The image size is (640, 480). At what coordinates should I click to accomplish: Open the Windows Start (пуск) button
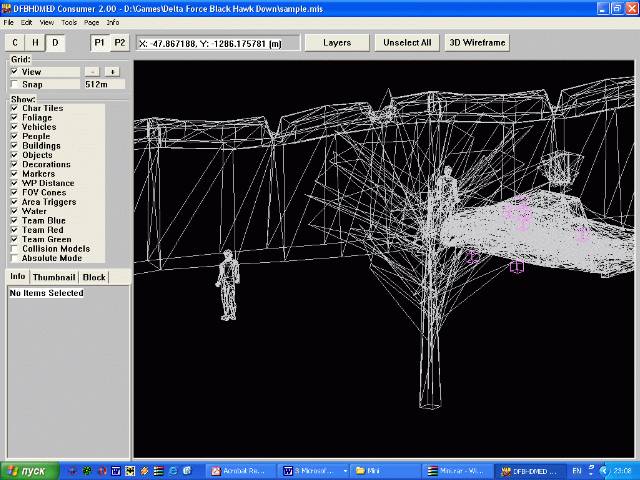coord(30,471)
